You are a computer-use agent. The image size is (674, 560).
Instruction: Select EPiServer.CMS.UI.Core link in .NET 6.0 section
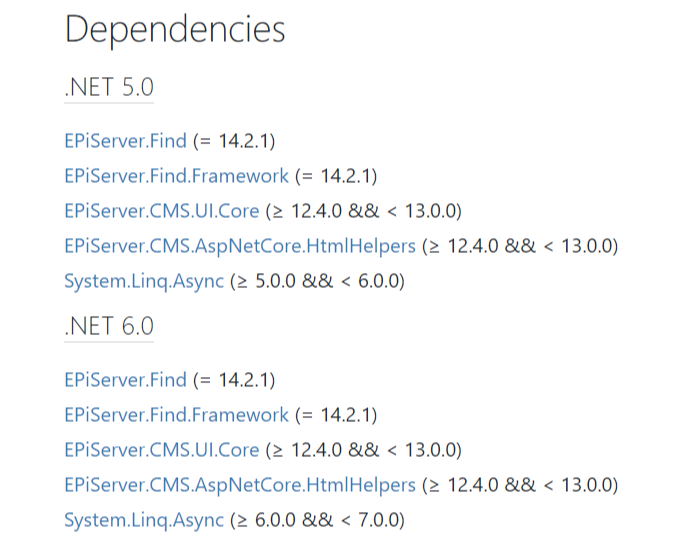click(x=161, y=450)
